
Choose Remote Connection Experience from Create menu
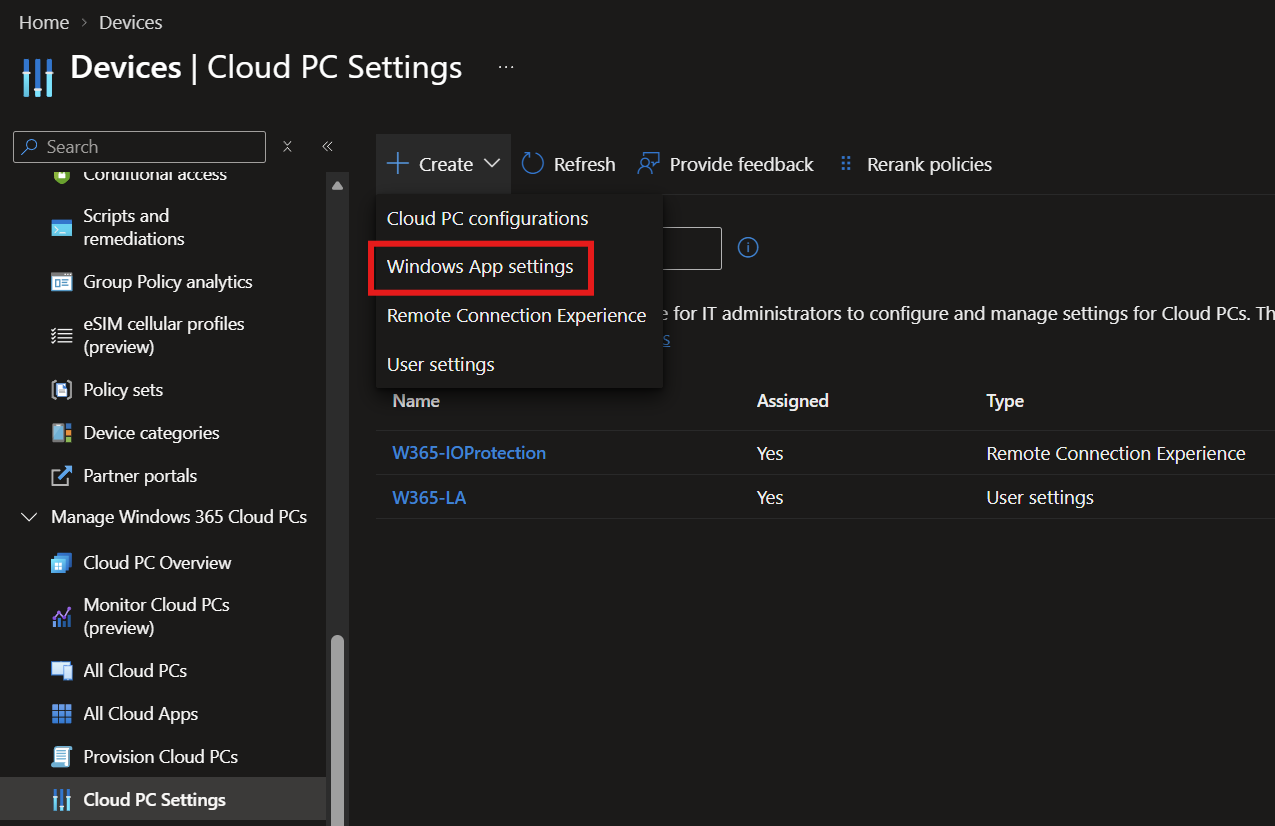coord(517,315)
